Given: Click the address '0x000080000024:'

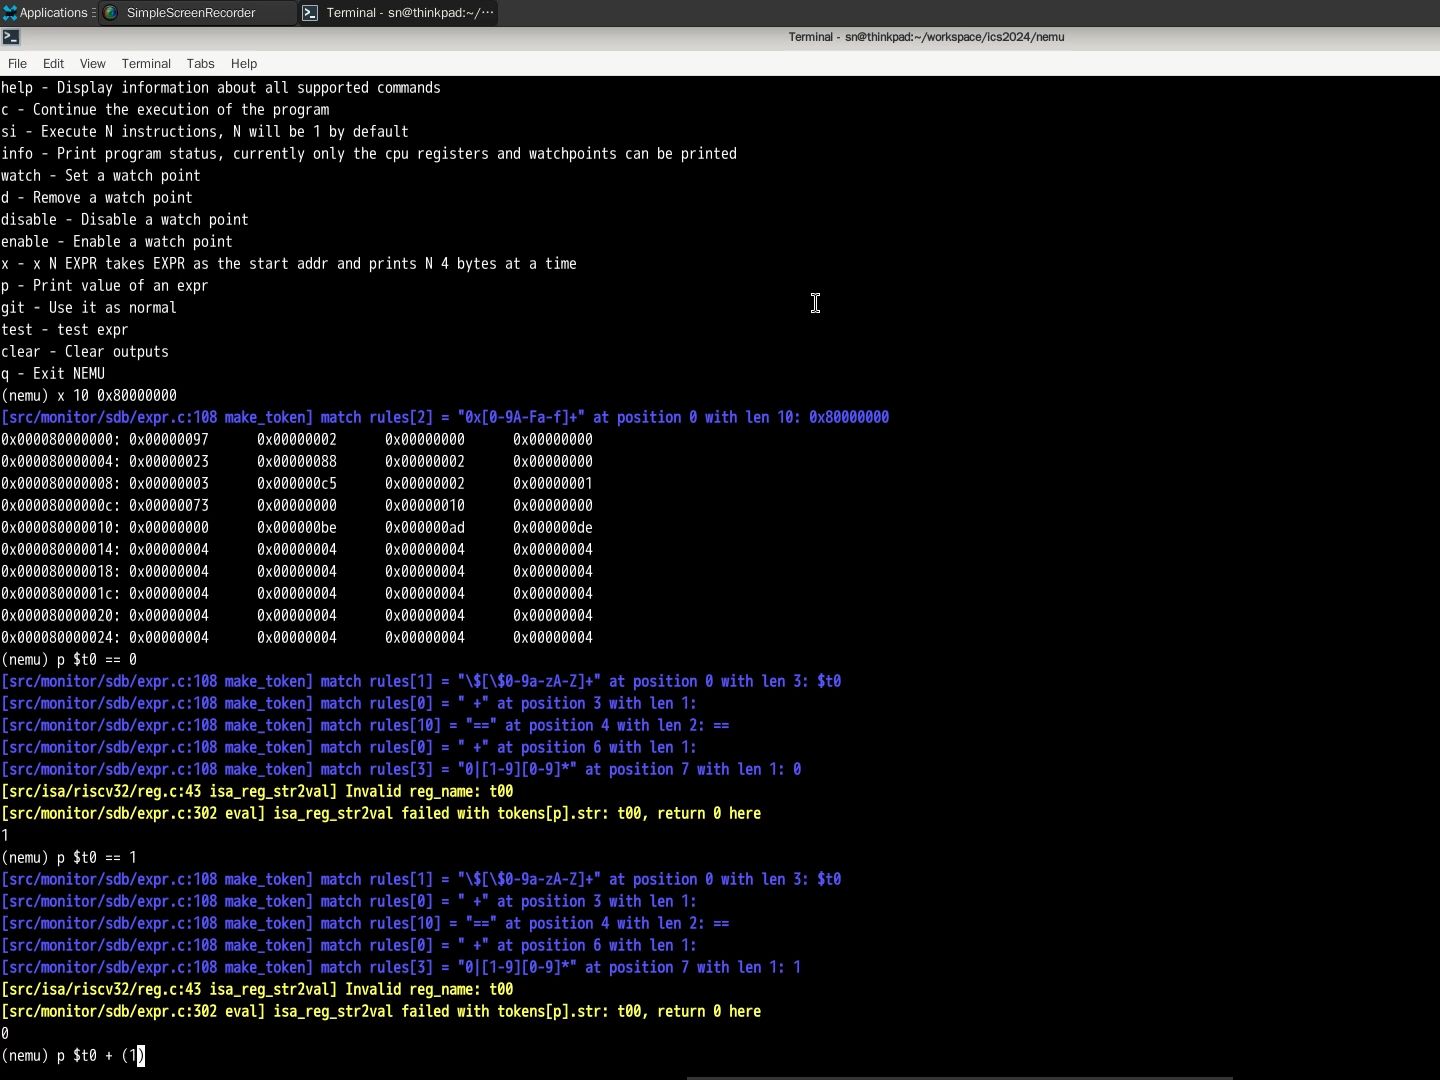Looking at the screenshot, I should [x=61, y=638].
